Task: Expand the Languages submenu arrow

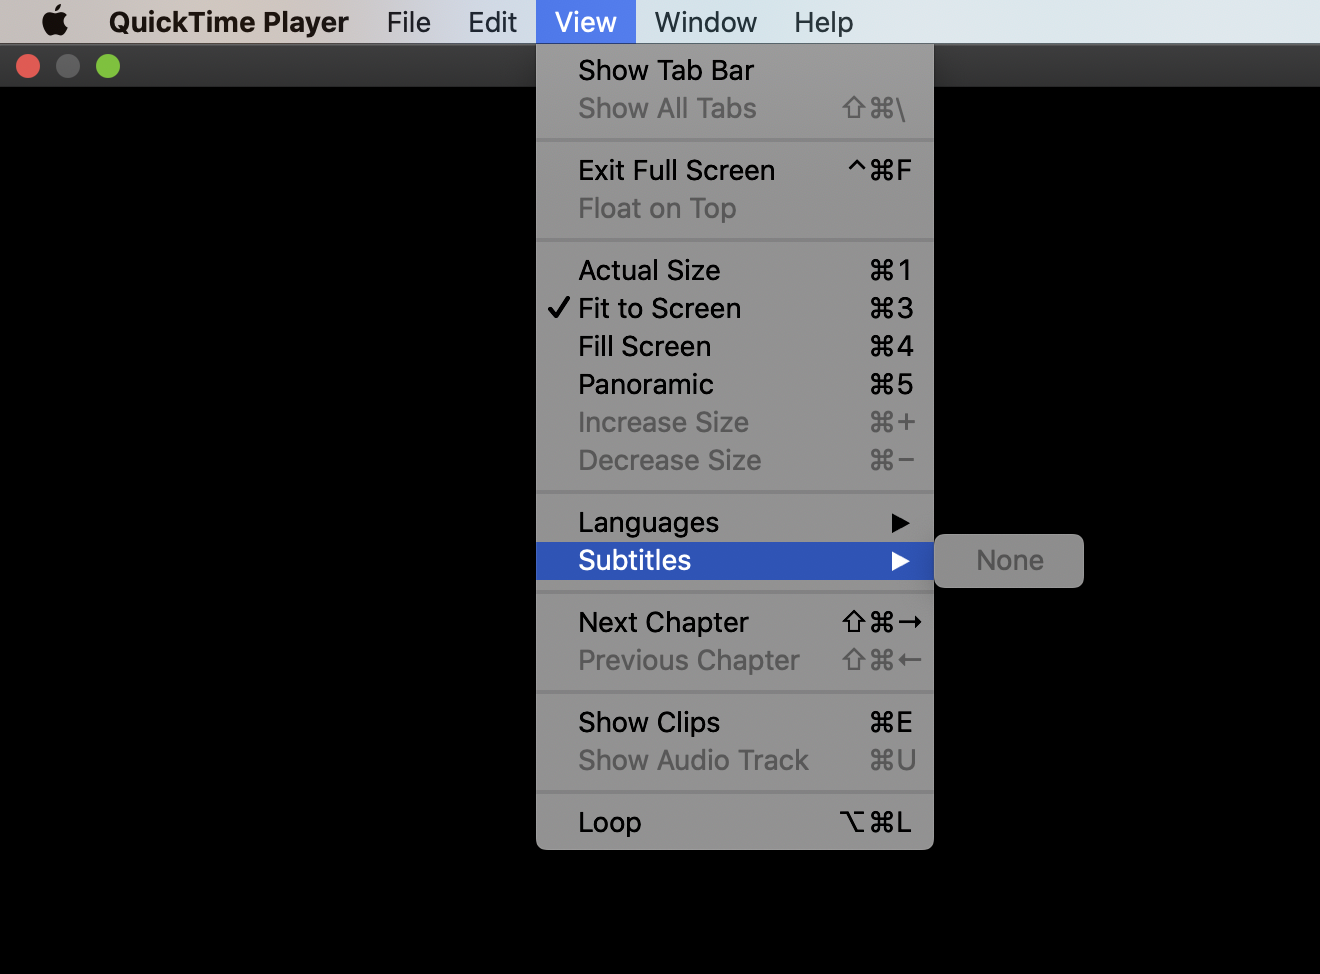Action: (x=900, y=523)
